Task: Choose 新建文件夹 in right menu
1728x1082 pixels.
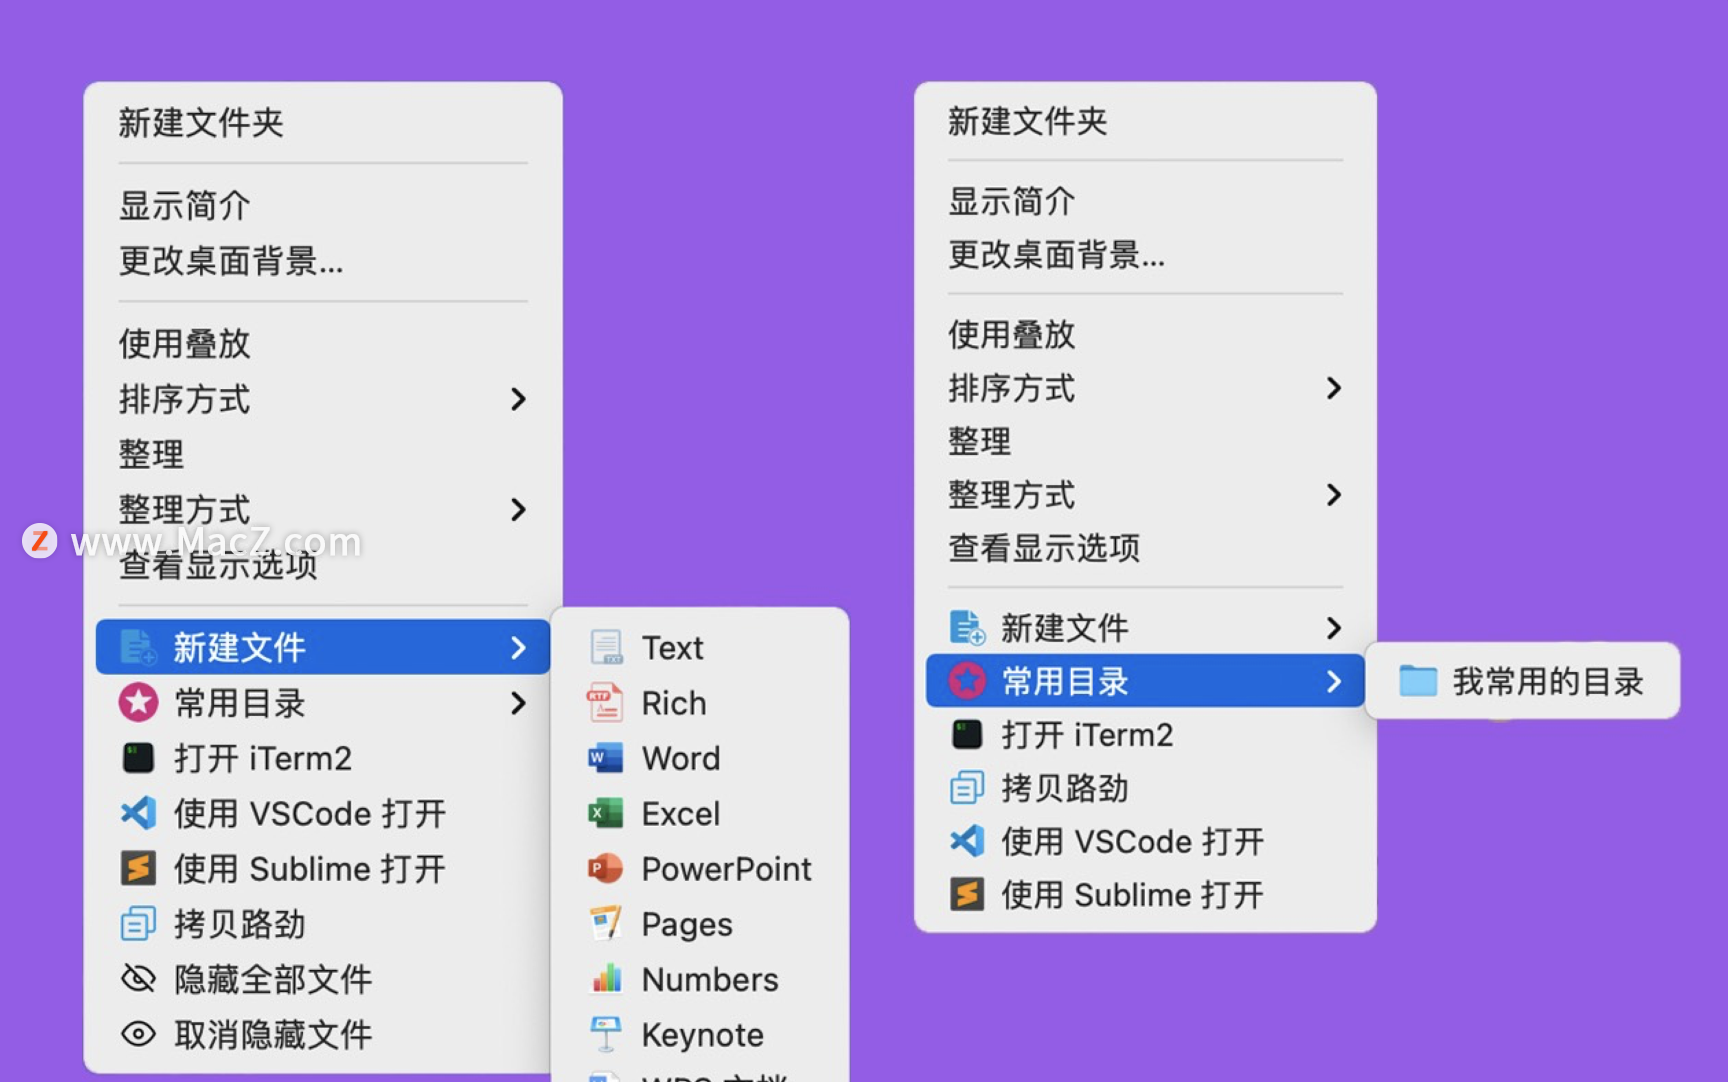Action: tap(1028, 121)
